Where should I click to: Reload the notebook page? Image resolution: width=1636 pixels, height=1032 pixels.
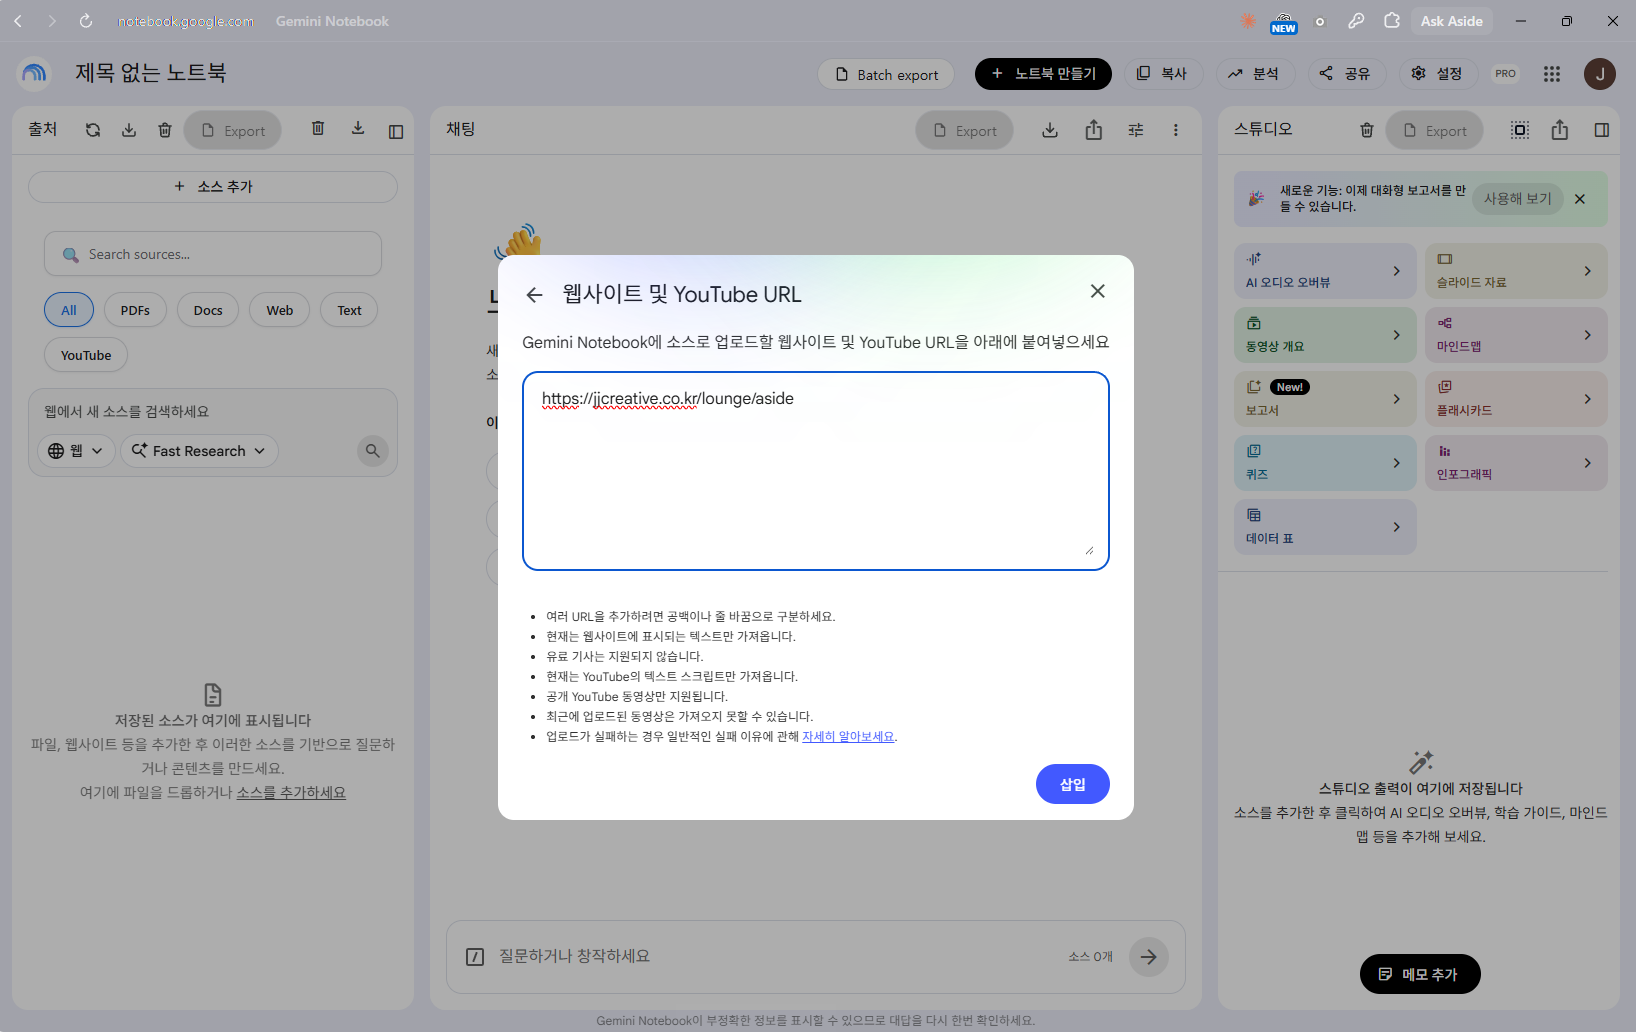pos(86,21)
